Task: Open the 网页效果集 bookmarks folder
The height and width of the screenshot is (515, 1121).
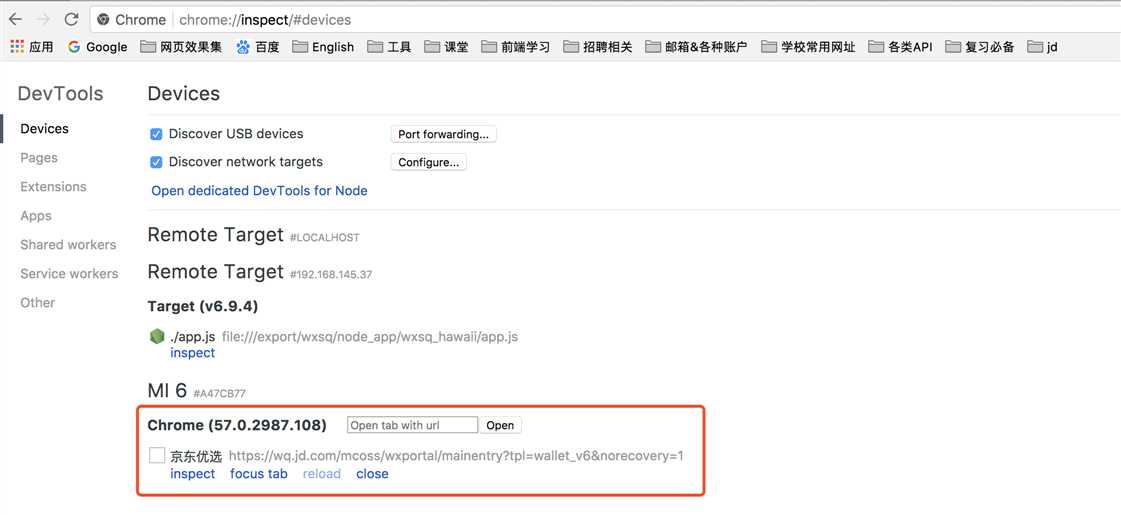Action: pos(181,47)
